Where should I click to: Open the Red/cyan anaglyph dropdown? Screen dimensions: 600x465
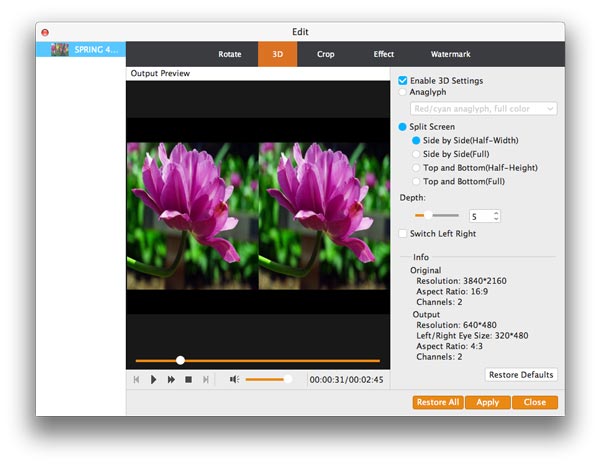[x=484, y=109]
